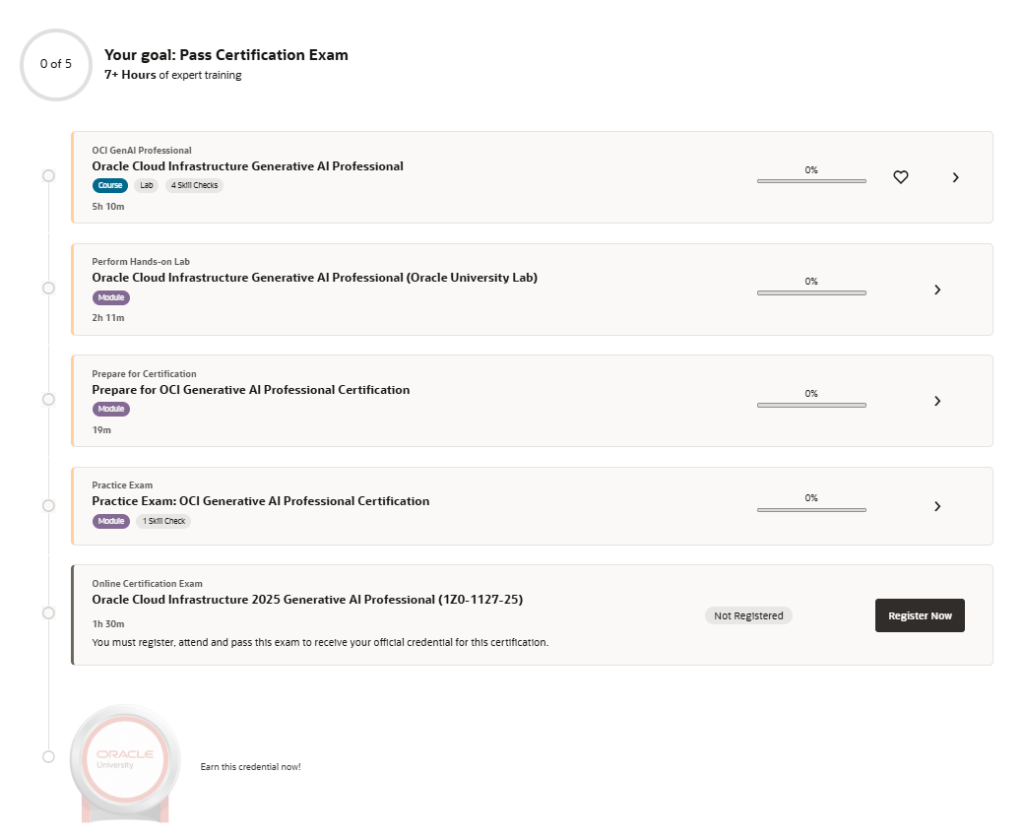Screen dimensions: 1024x838
Task: Select timeline step marker for Hands-on Lab
Action: tap(48, 288)
